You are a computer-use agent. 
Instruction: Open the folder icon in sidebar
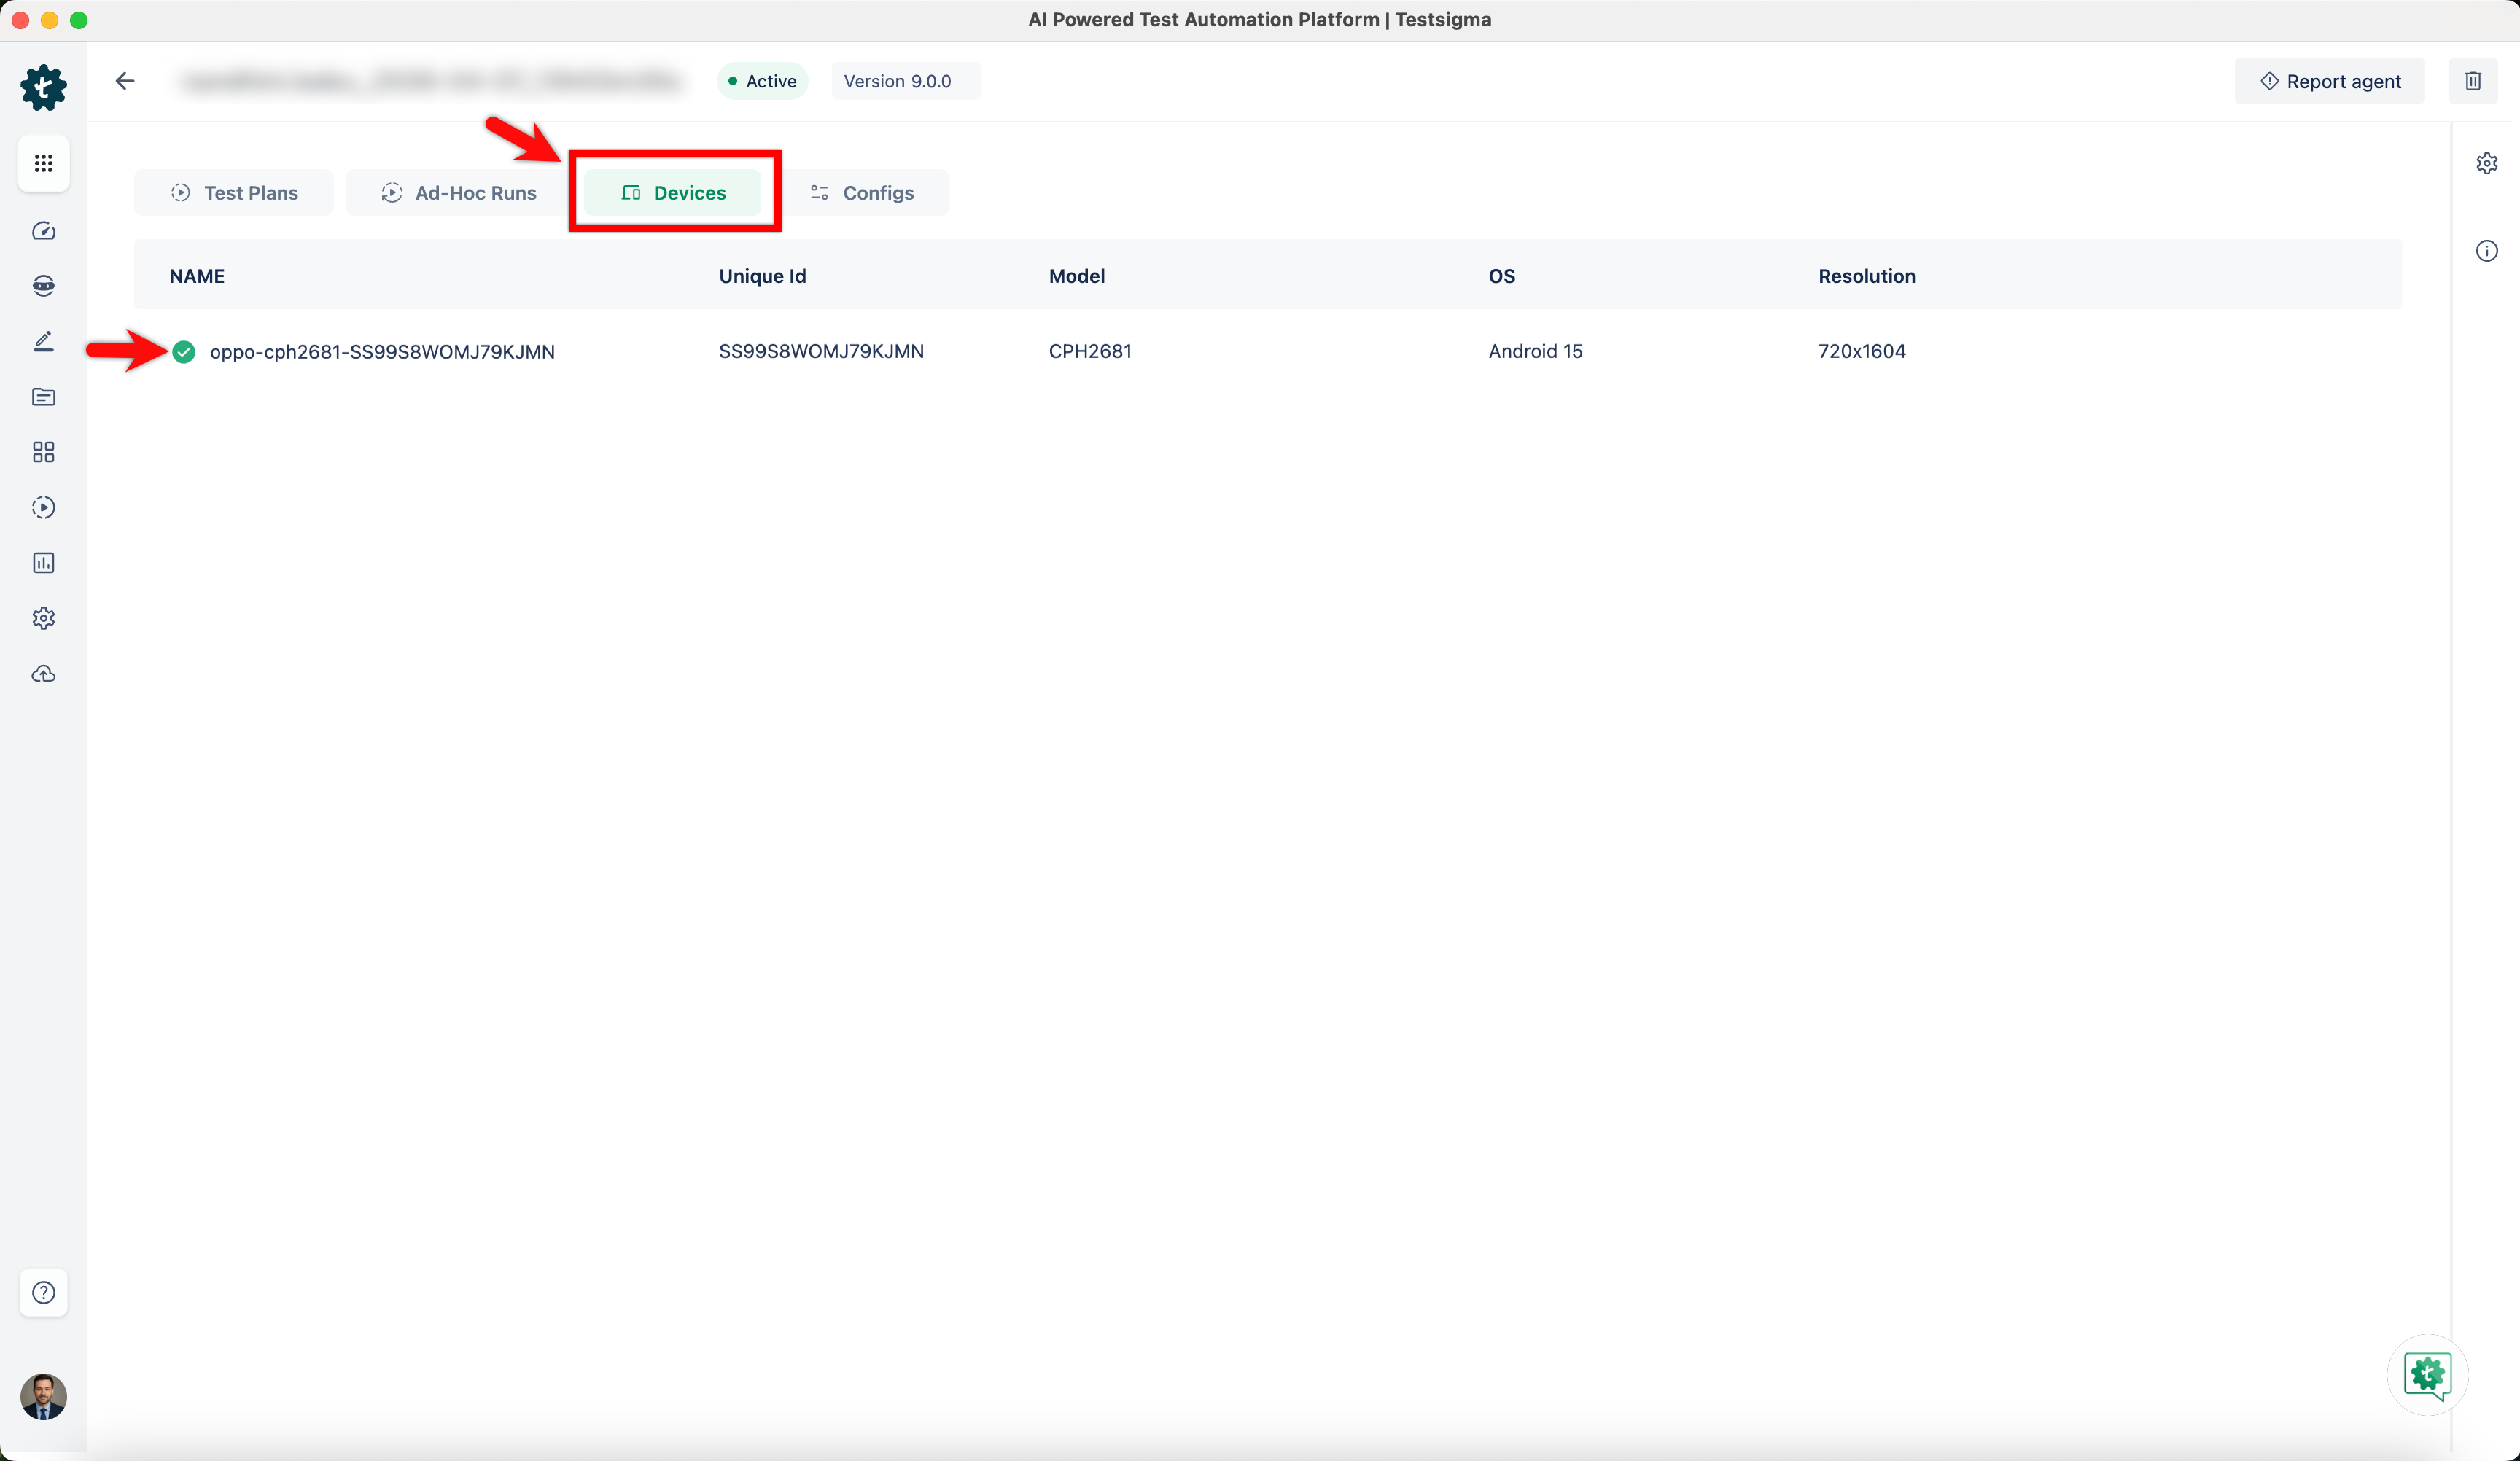click(43, 397)
